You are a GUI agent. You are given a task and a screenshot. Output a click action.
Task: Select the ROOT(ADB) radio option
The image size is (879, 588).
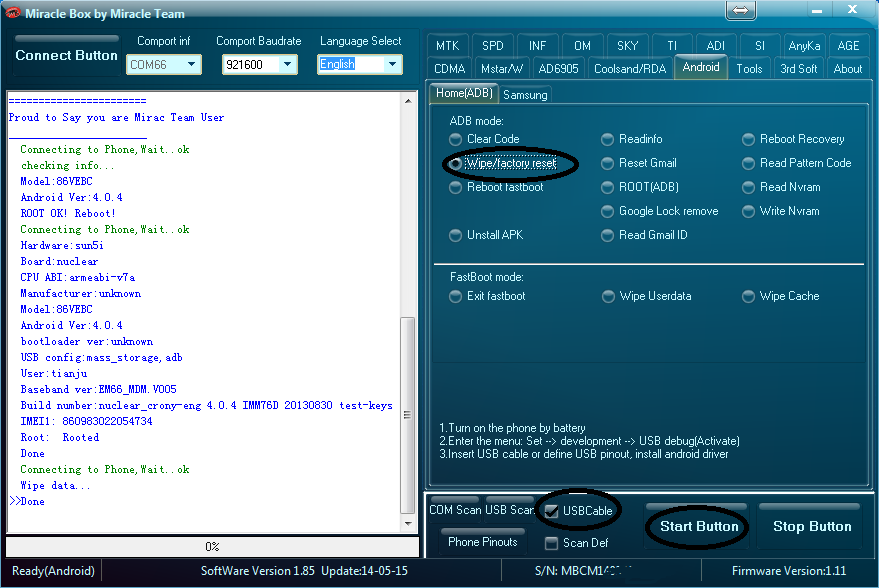[x=640, y=187]
